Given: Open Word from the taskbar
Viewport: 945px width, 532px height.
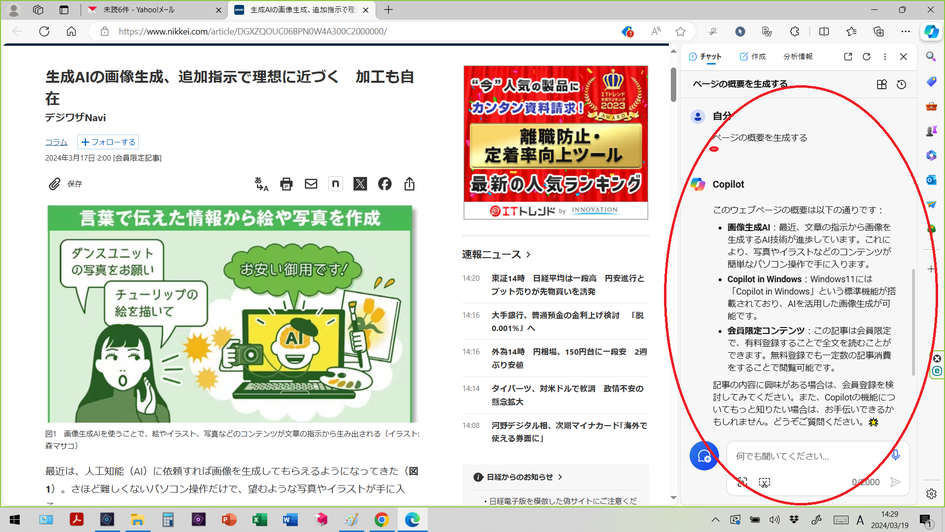Looking at the screenshot, I should (x=290, y=519).
